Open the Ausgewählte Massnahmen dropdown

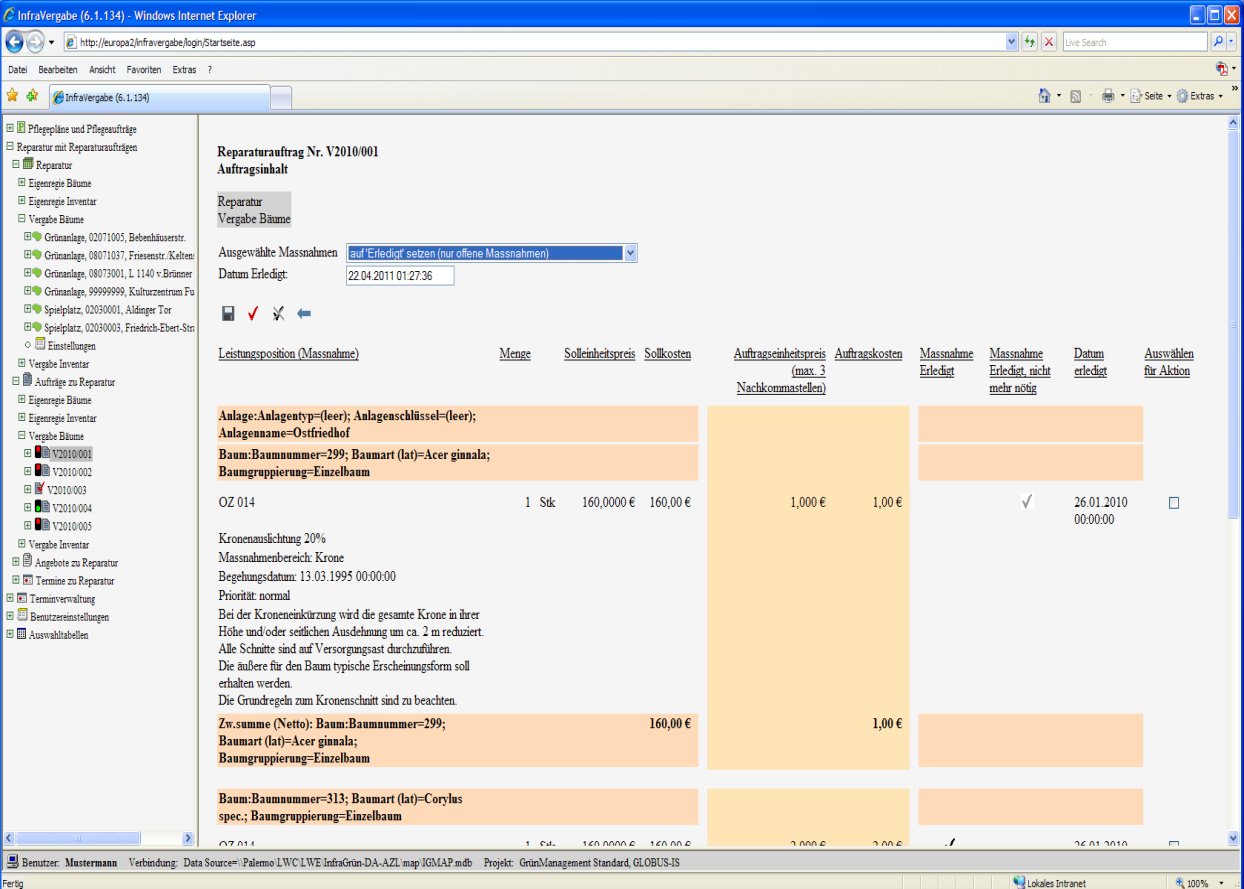tap(630, 254)
